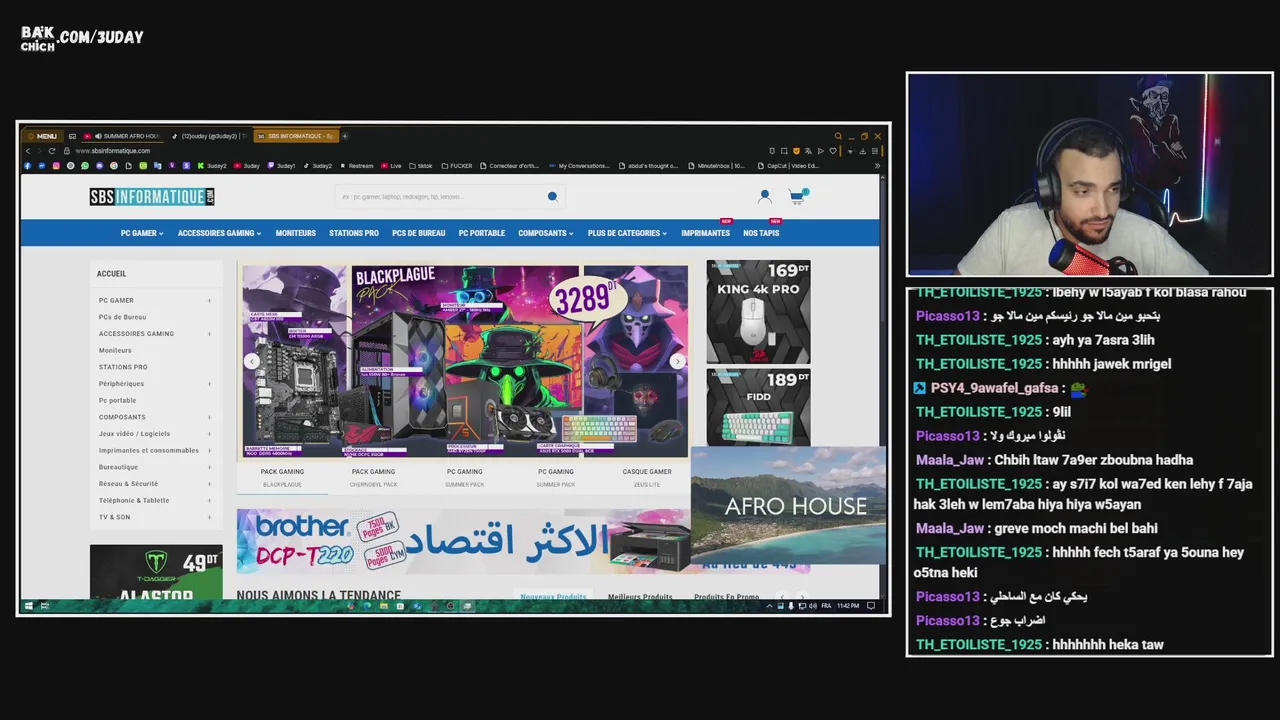Click the browser reload icon
This screenshot has height=720, width=1280.
[52, 151]
